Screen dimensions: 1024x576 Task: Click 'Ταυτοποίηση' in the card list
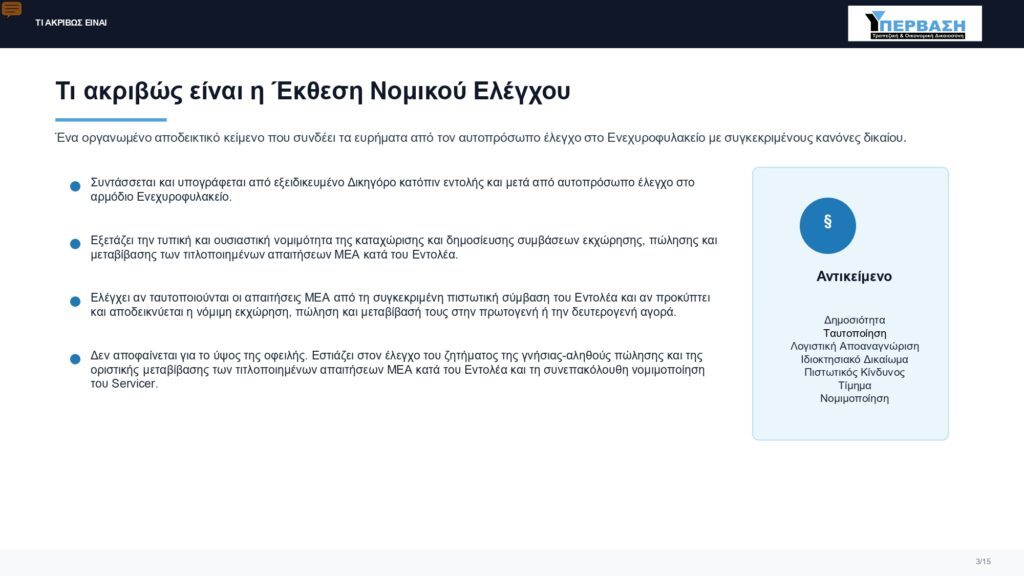tap(854, 333)
